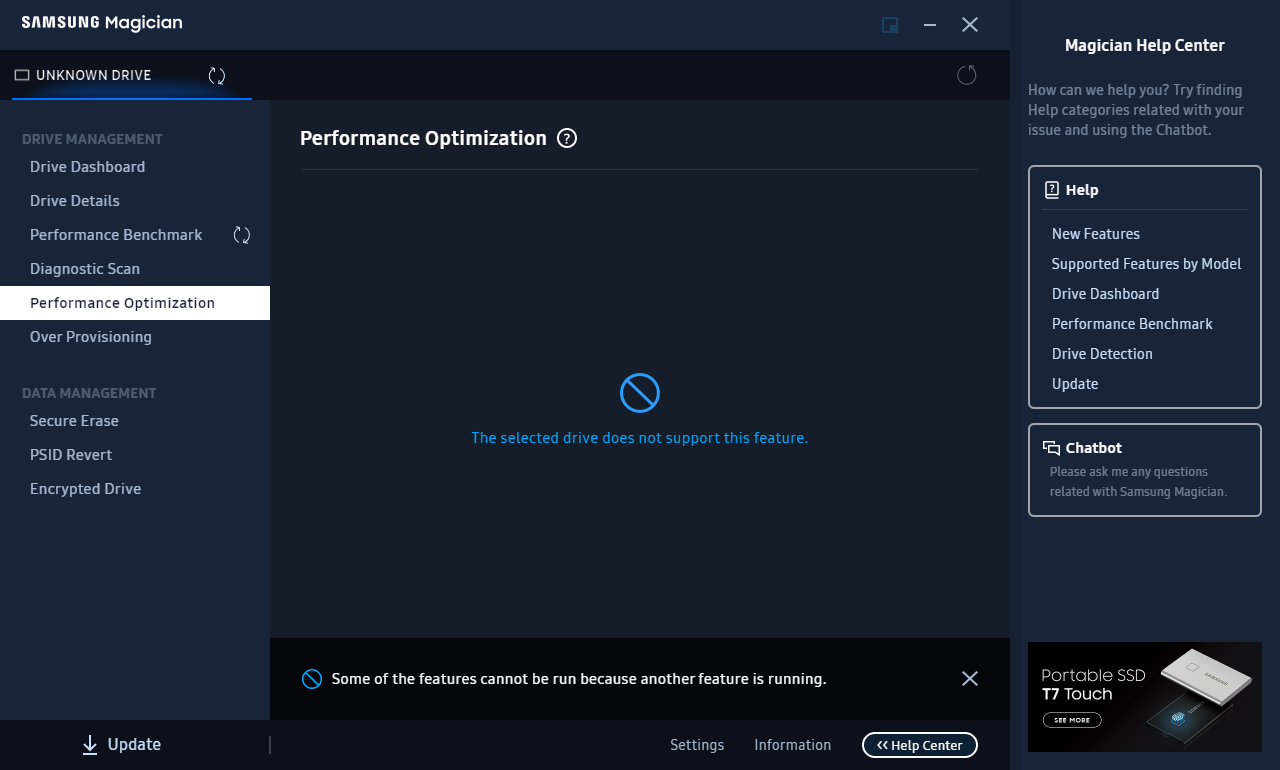This screenshot has width=1280, height=770.
Task: Open Secure Erase under Data Management
Action: tap(74, 421)
